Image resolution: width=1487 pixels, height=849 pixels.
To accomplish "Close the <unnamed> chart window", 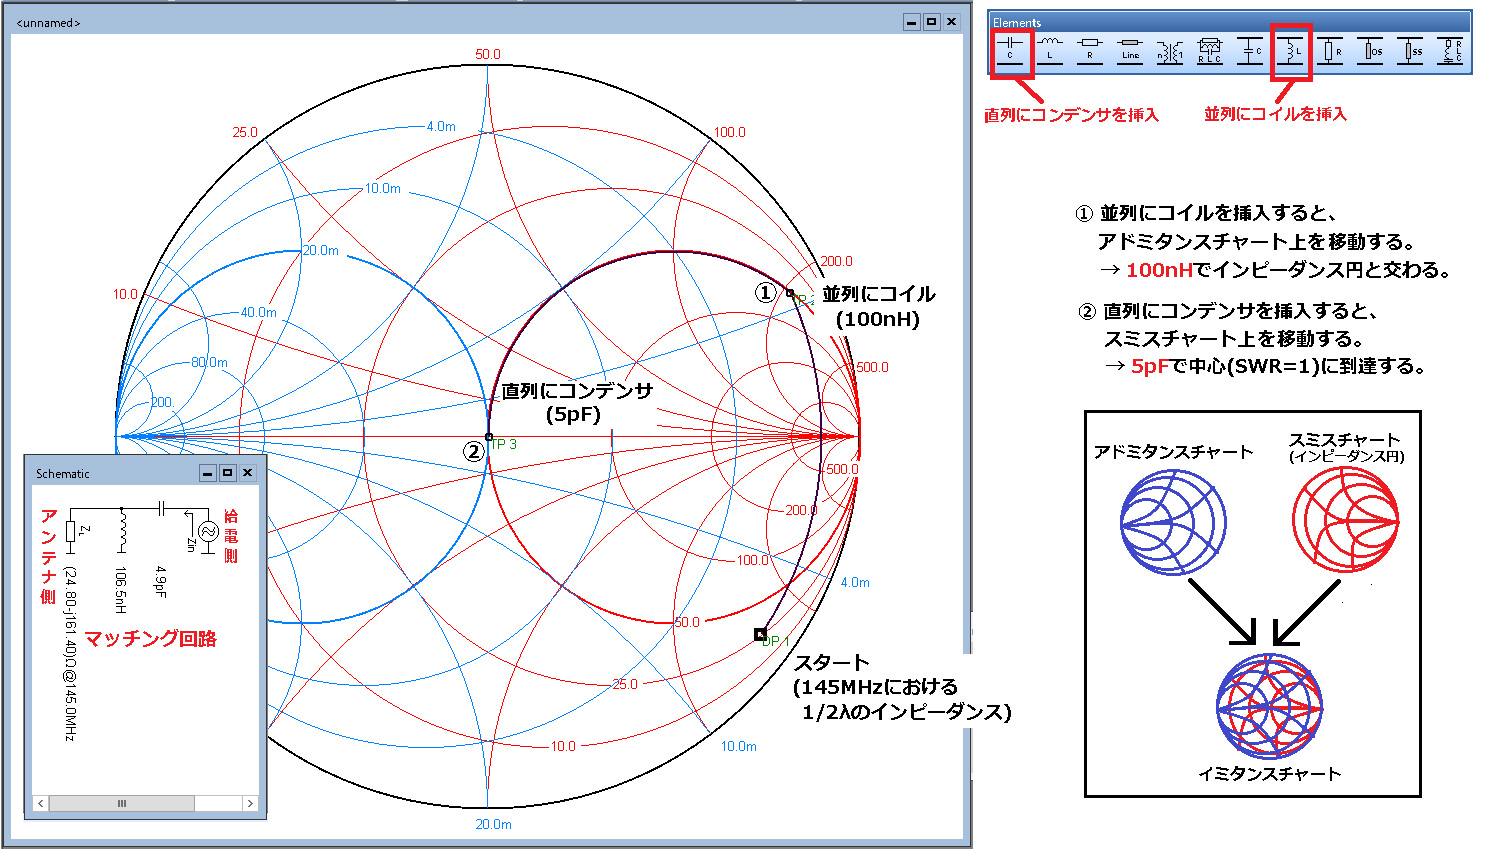I will [x=952, y=21].
